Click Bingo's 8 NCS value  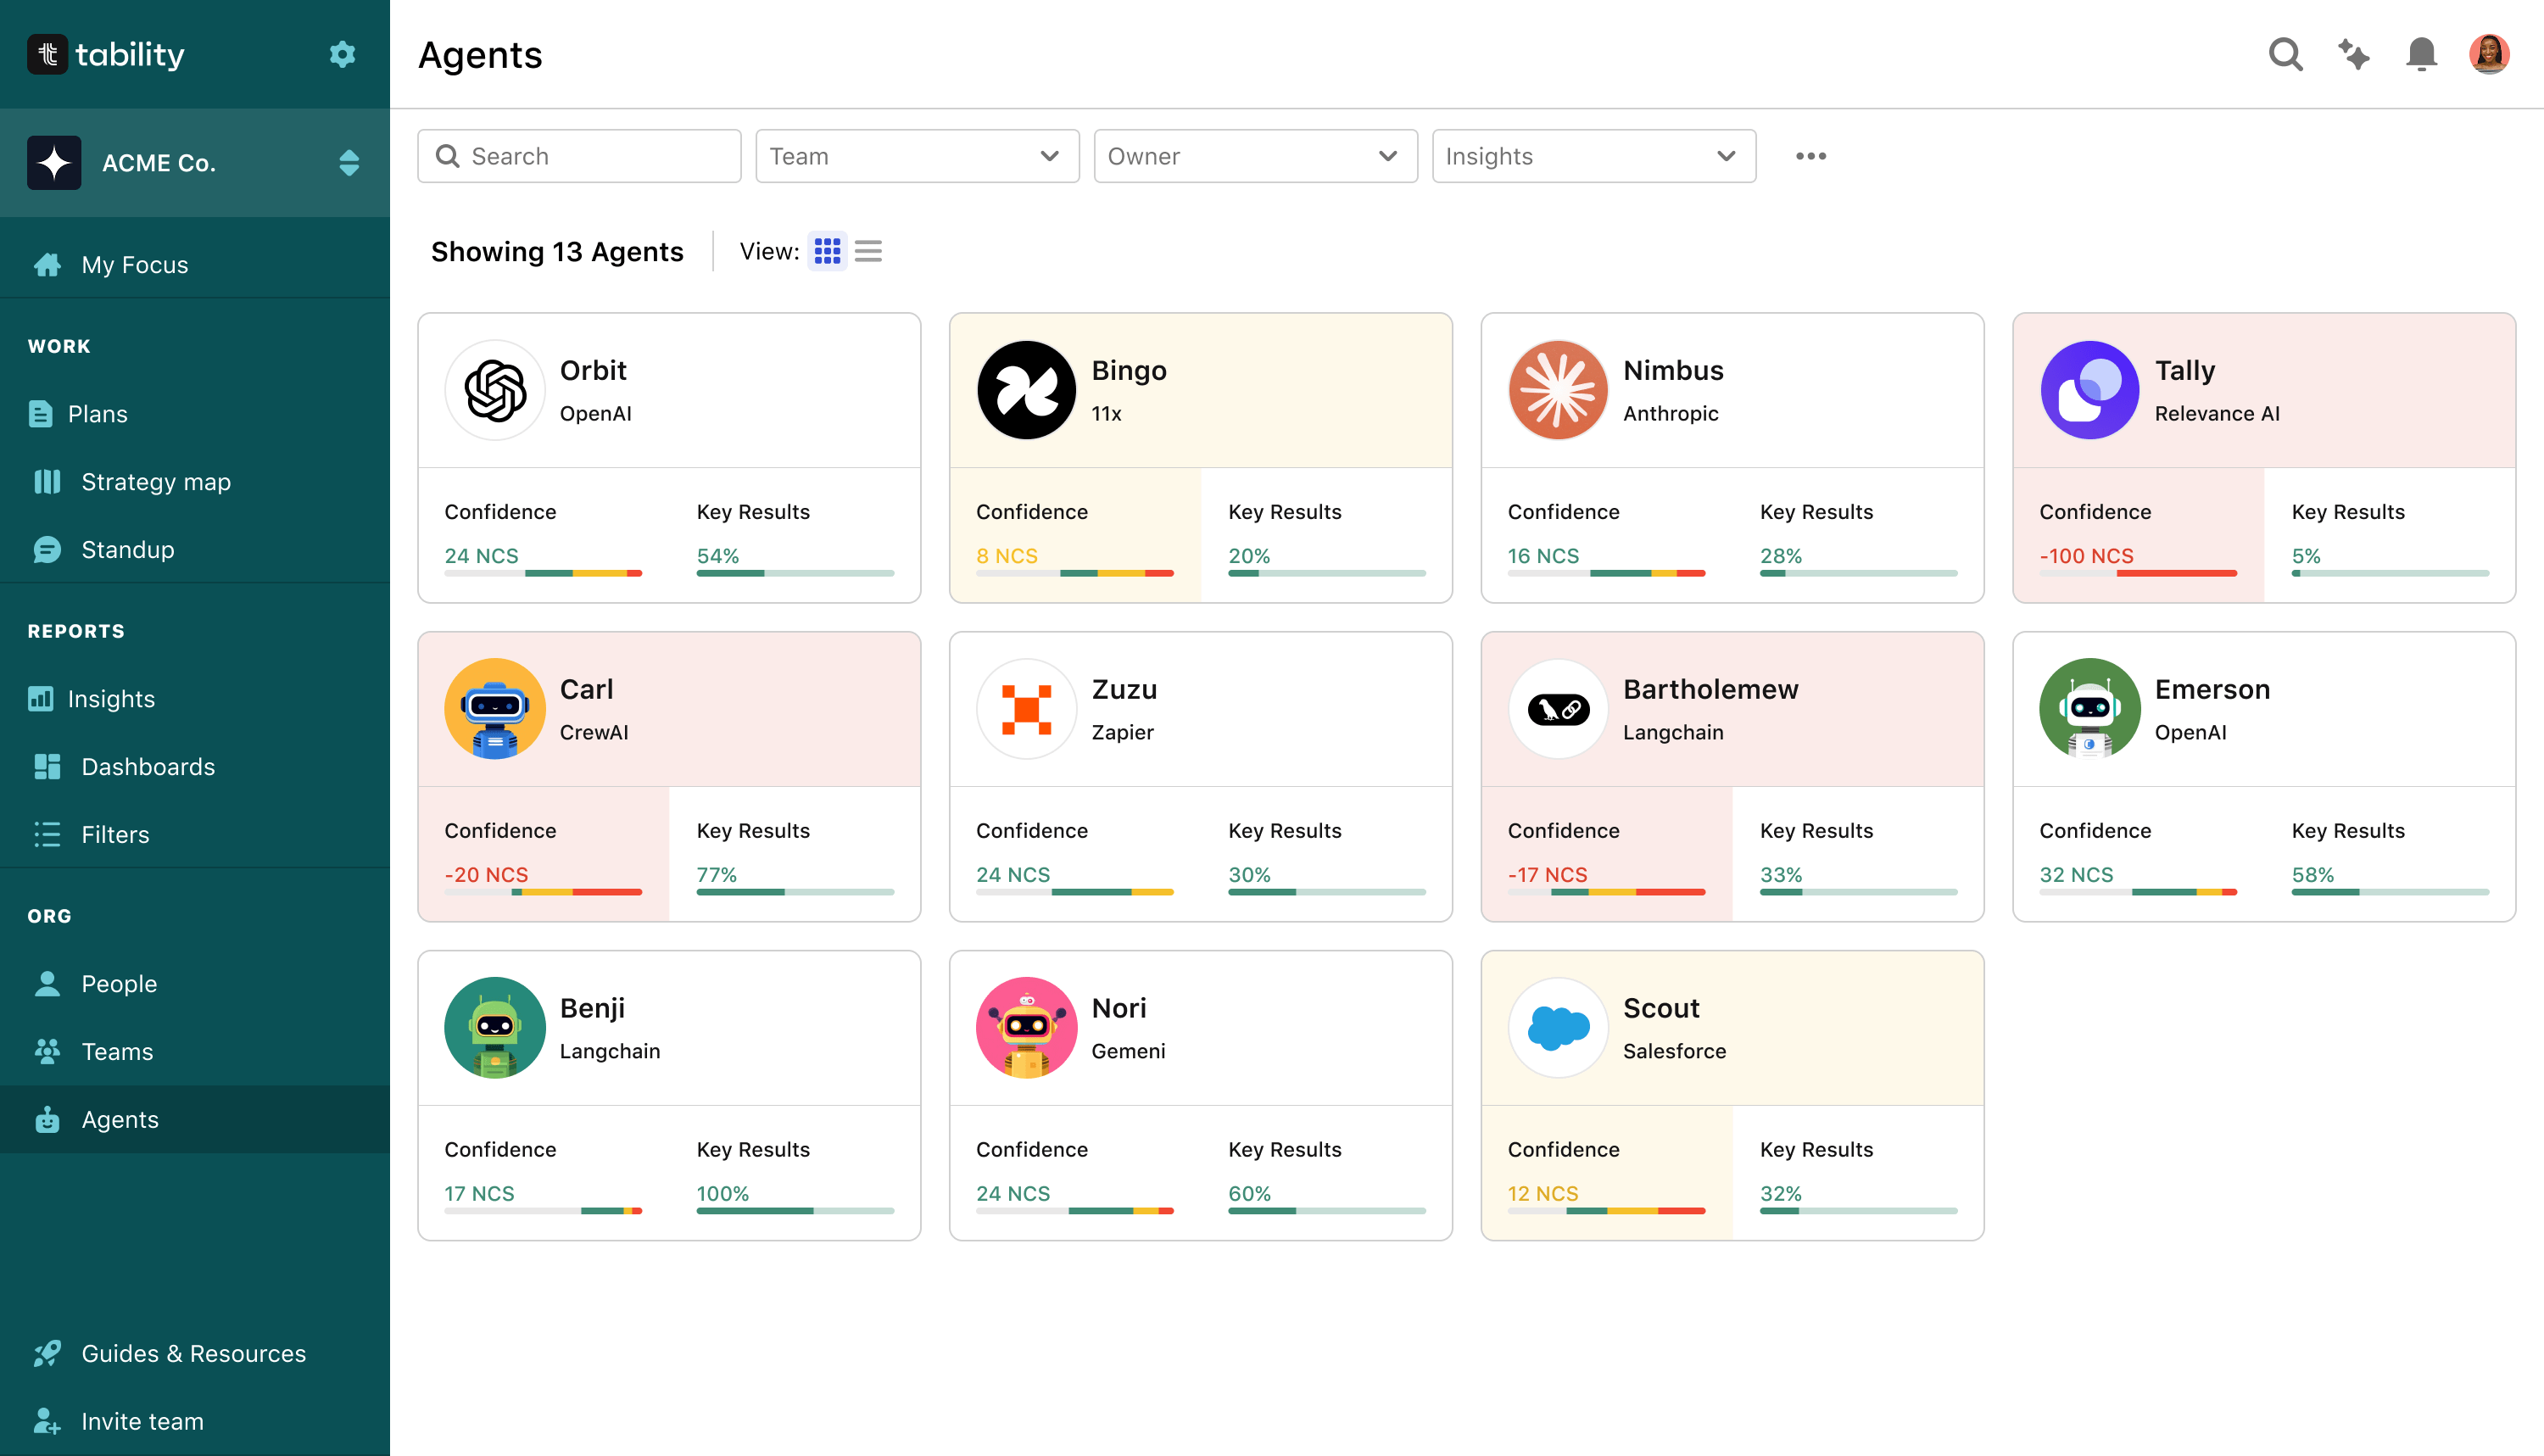click(1007, 555)
